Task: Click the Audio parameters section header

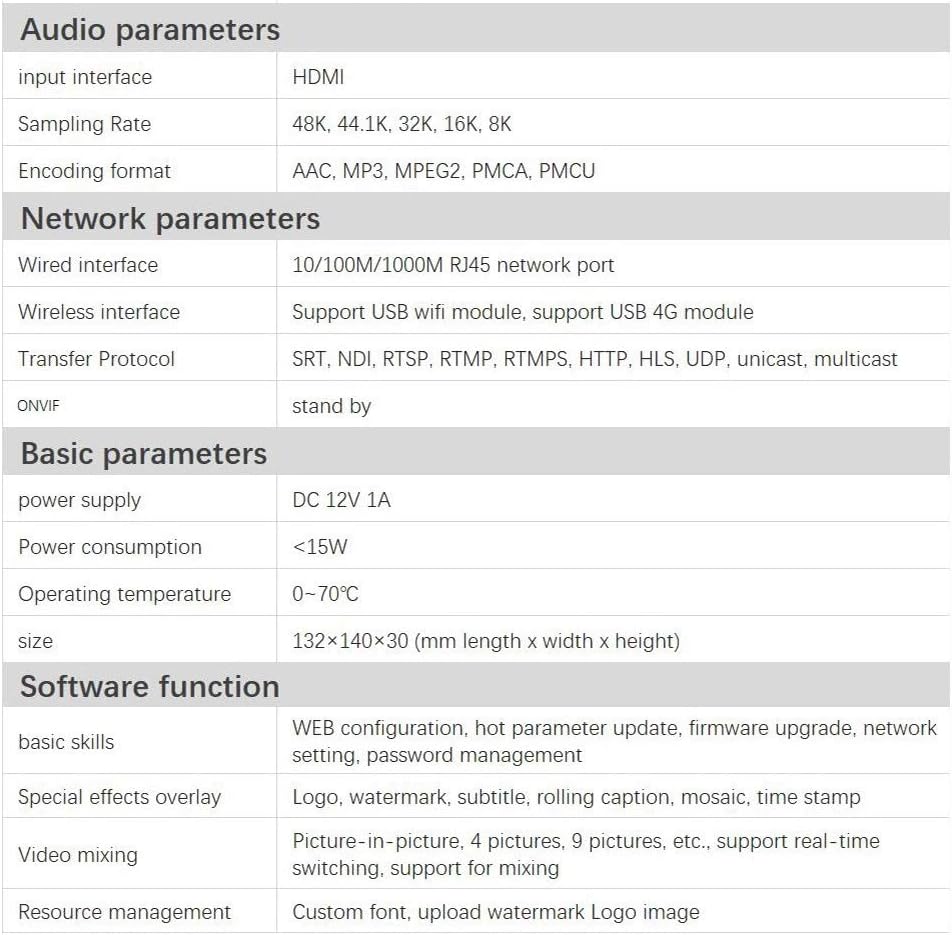Action: 150,29
